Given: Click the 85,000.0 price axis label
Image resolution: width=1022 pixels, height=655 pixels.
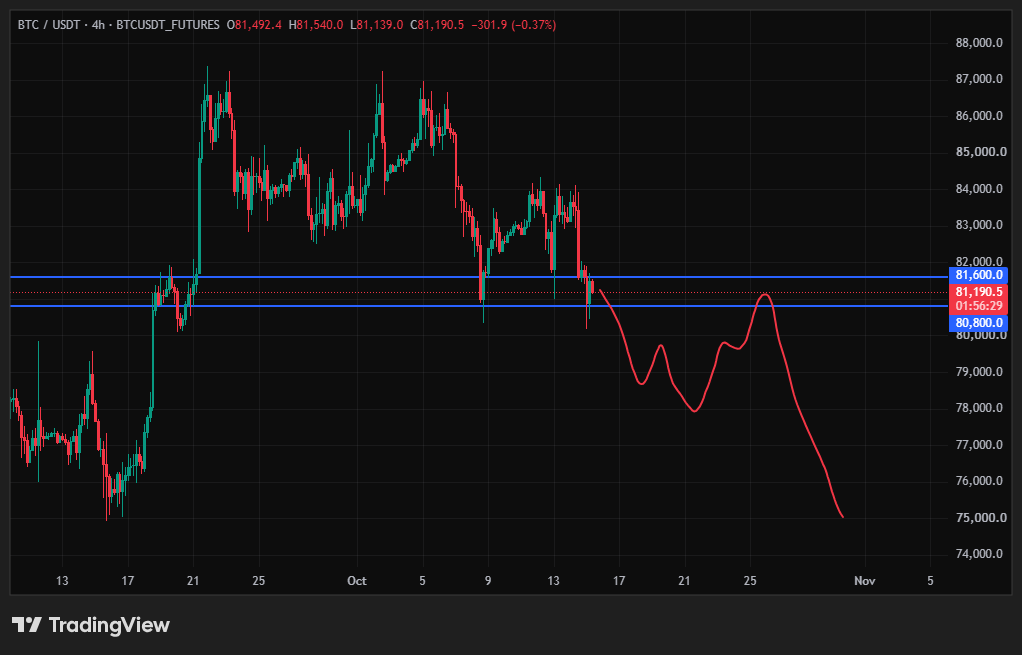Looking at the screenshot, I should point(979,152).
